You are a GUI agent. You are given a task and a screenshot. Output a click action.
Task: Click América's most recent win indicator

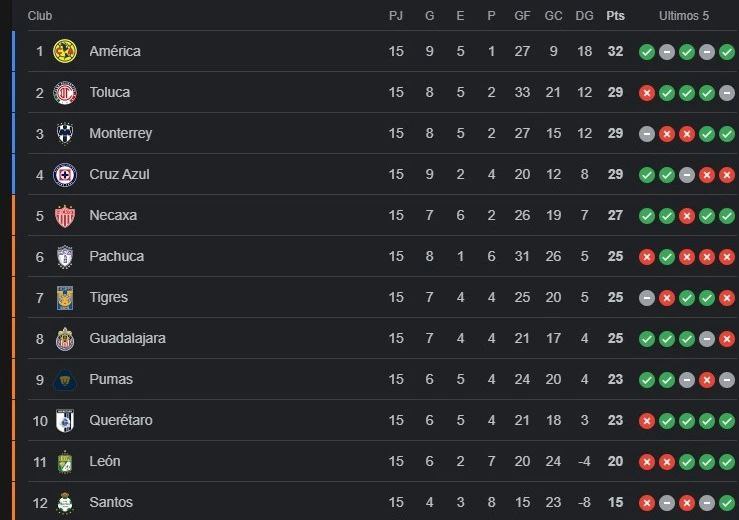(727, 52)
